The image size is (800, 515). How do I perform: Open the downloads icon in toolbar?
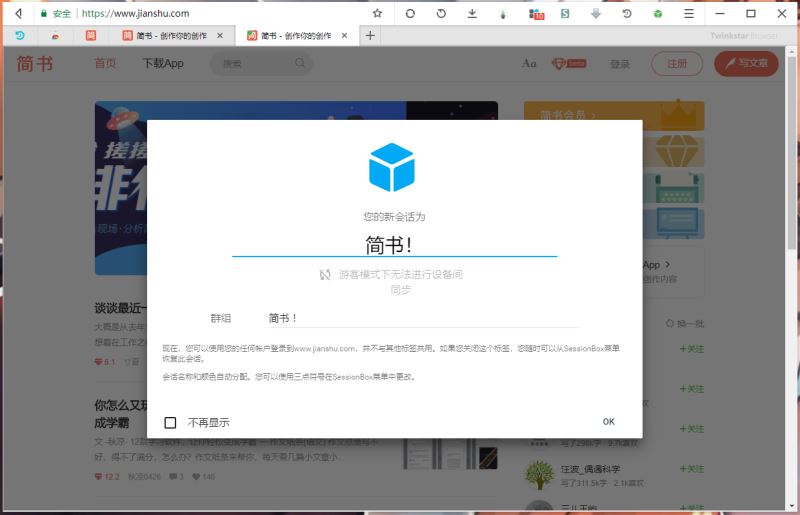click(472, 14)
